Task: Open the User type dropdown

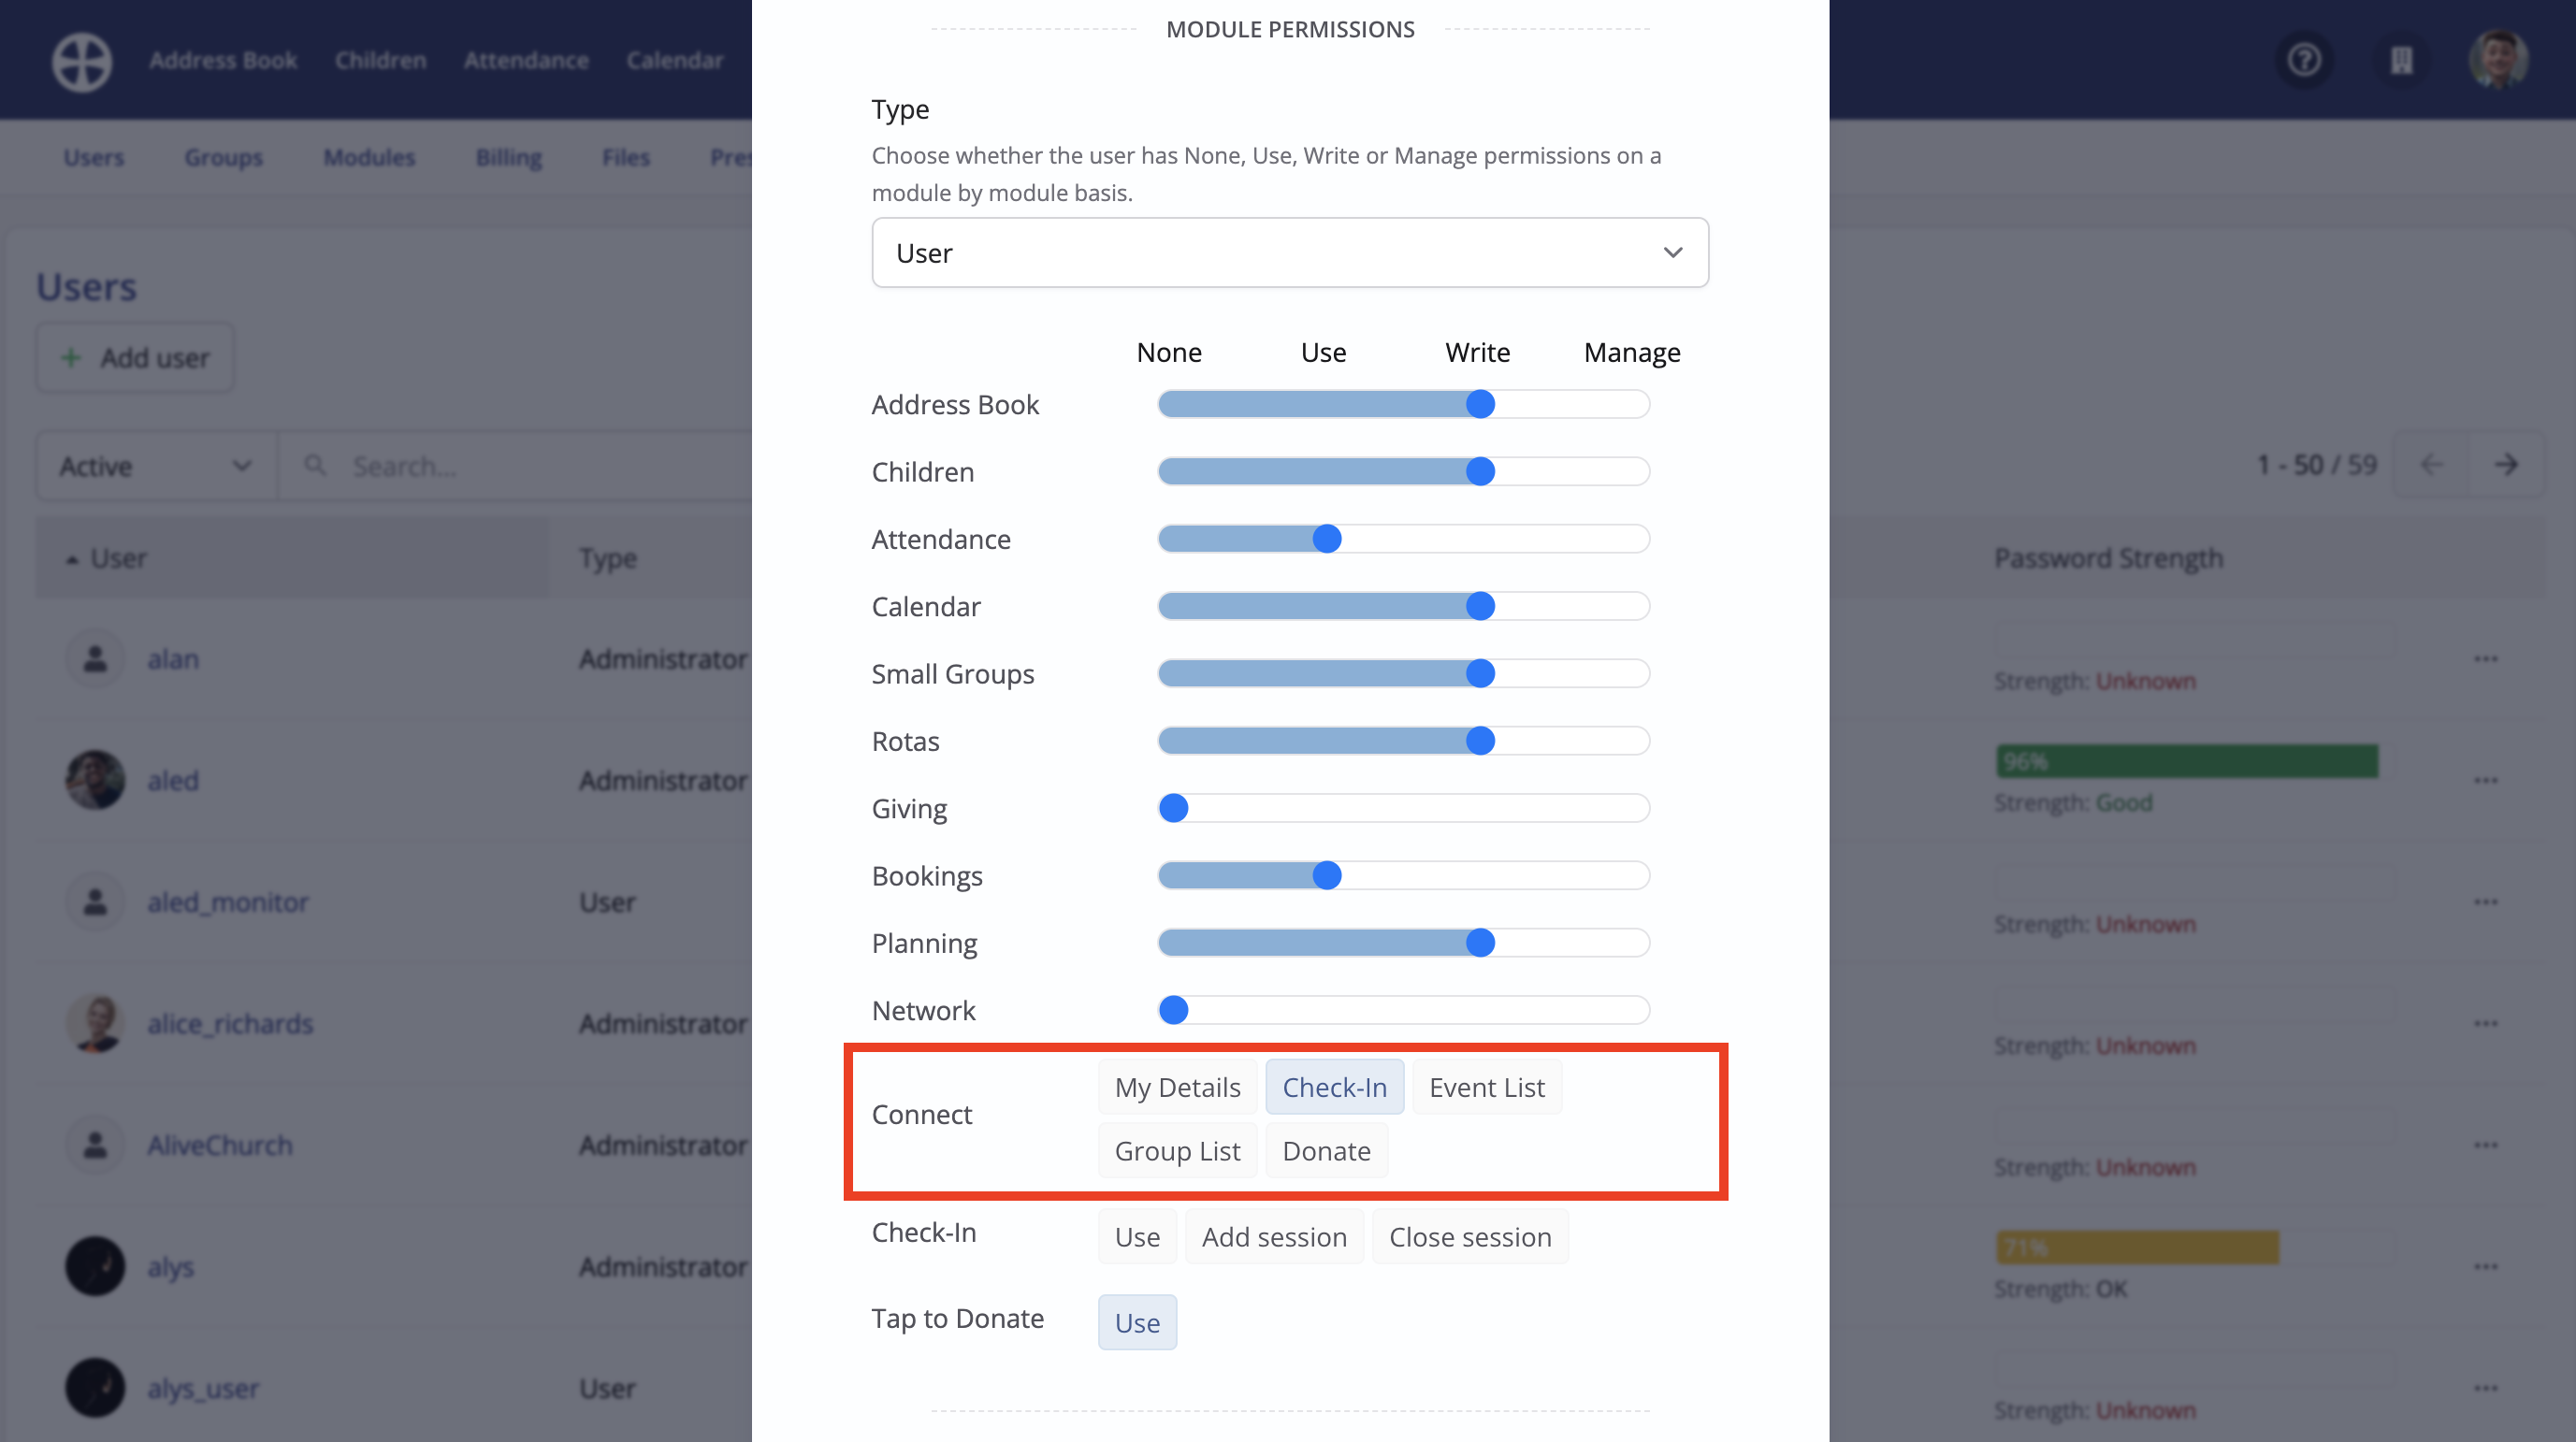Action: point(1289,252)
